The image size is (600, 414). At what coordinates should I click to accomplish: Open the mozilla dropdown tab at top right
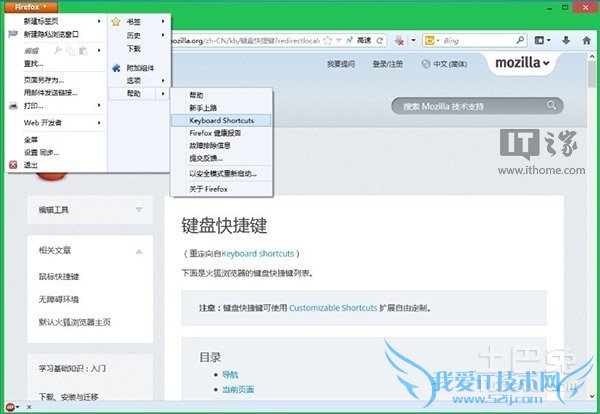pyautogui.click(x=522, y=63)
